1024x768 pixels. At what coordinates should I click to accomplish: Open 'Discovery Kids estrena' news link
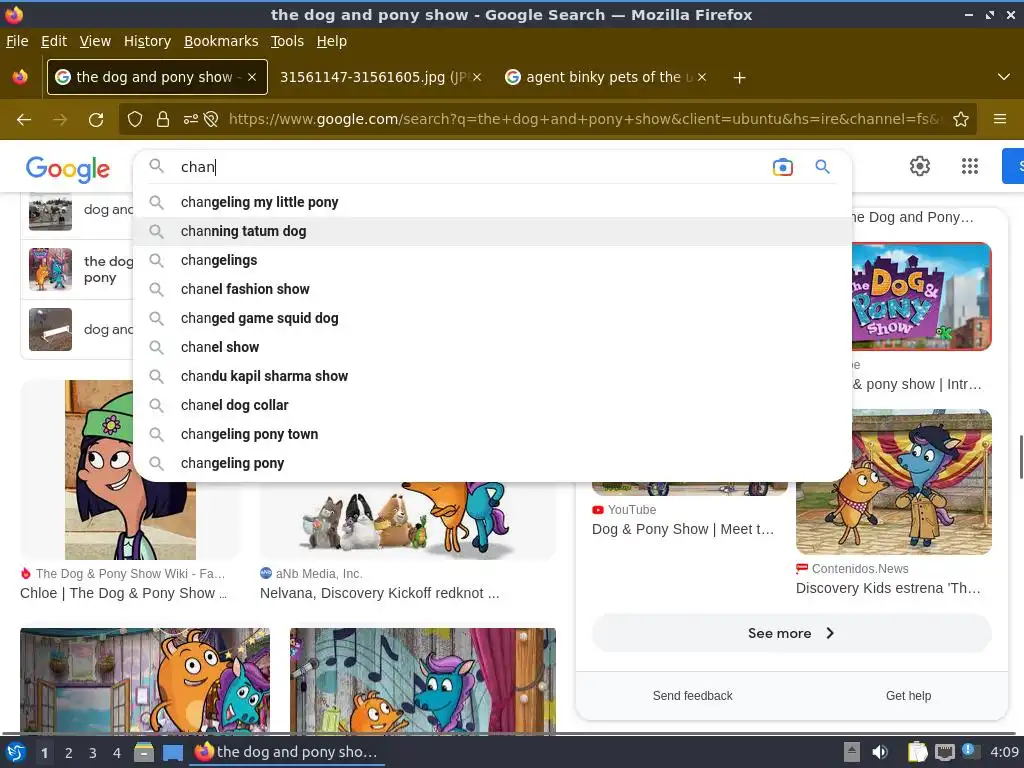click(888, 588)
